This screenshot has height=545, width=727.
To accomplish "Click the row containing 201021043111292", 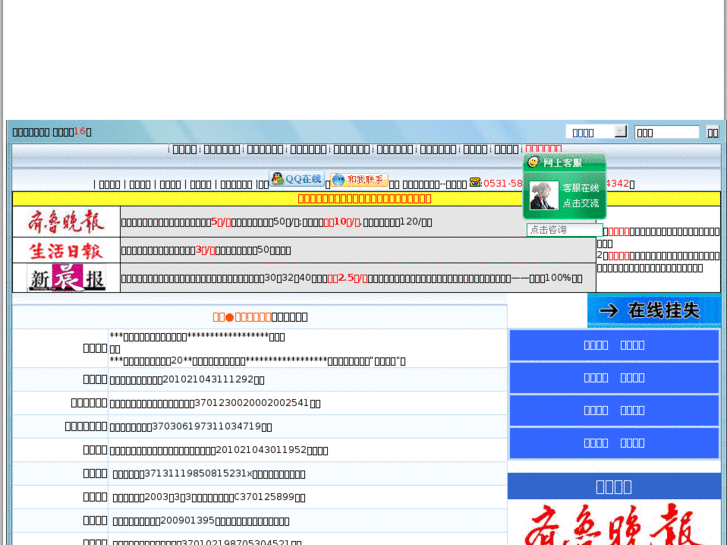I will (260, 379).
